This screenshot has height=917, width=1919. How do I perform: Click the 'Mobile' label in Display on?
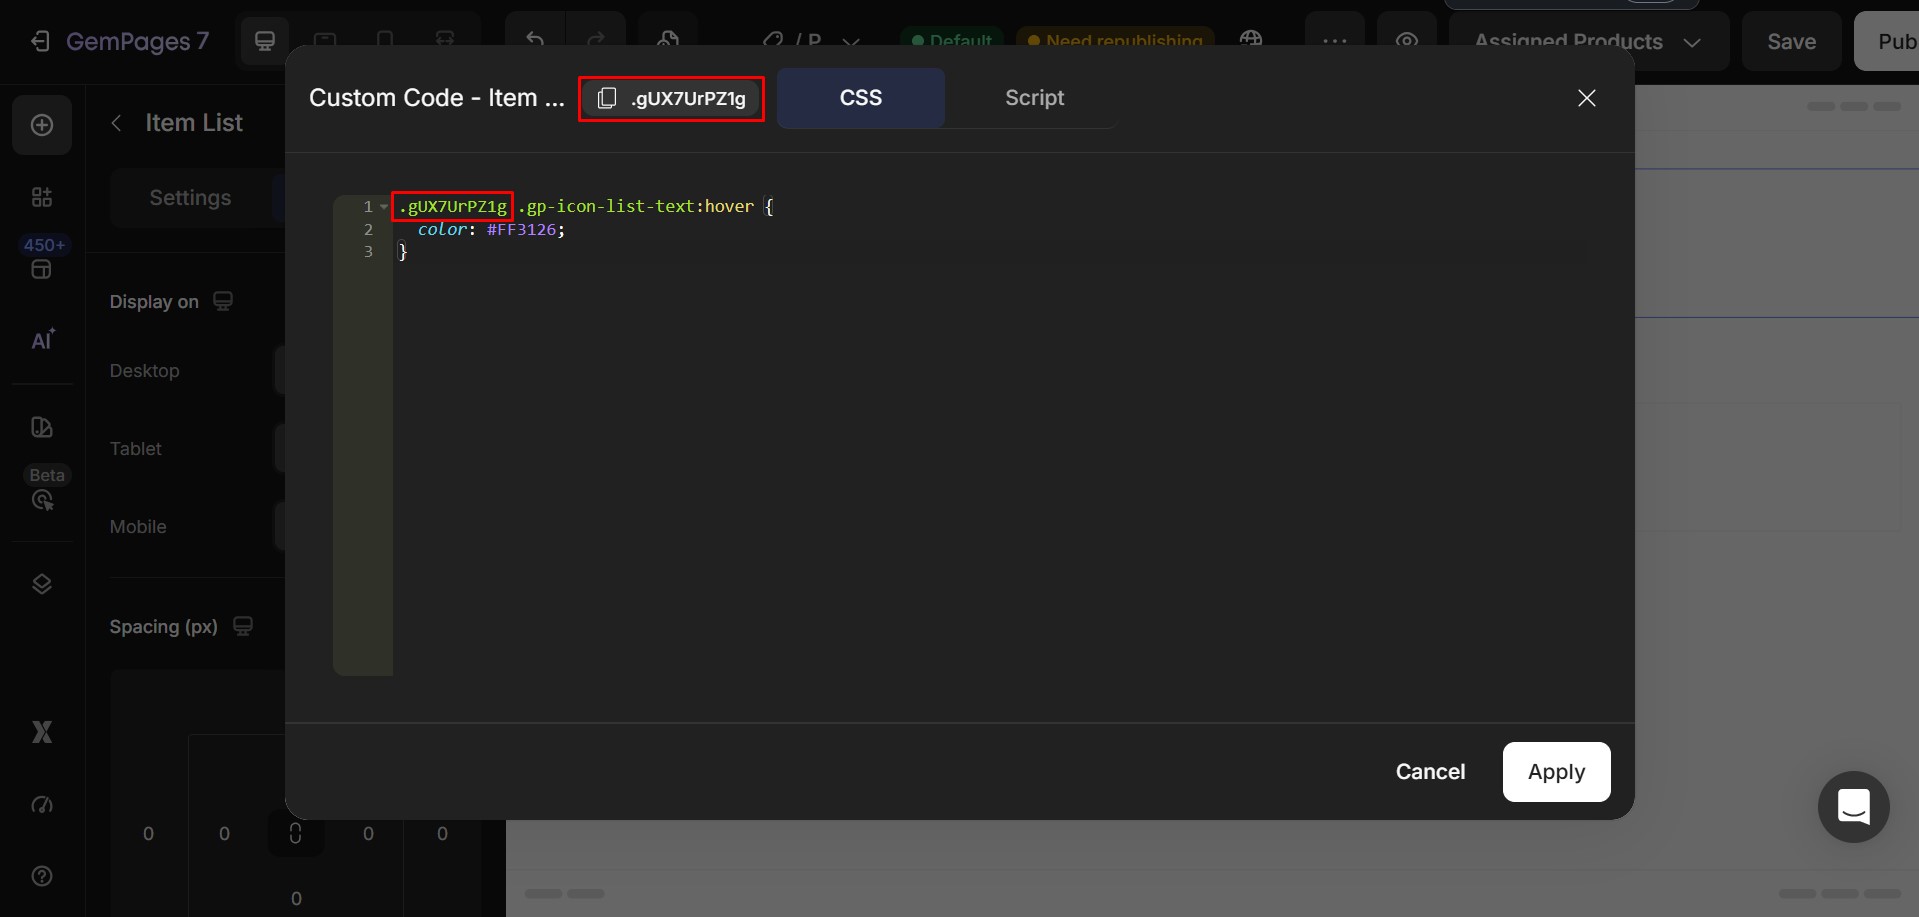(x=138, y=527)
